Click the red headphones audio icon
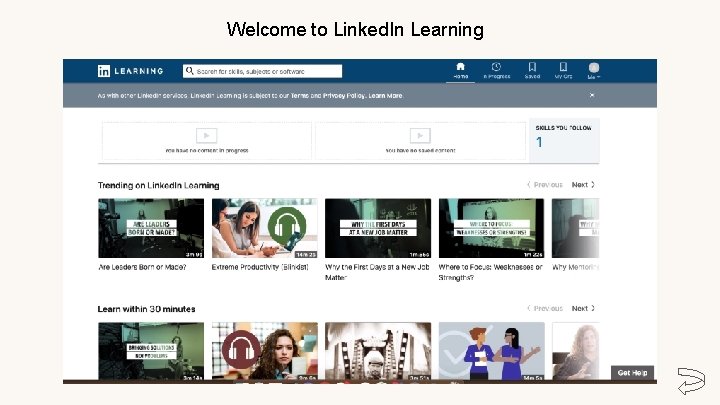 (241, 349)
